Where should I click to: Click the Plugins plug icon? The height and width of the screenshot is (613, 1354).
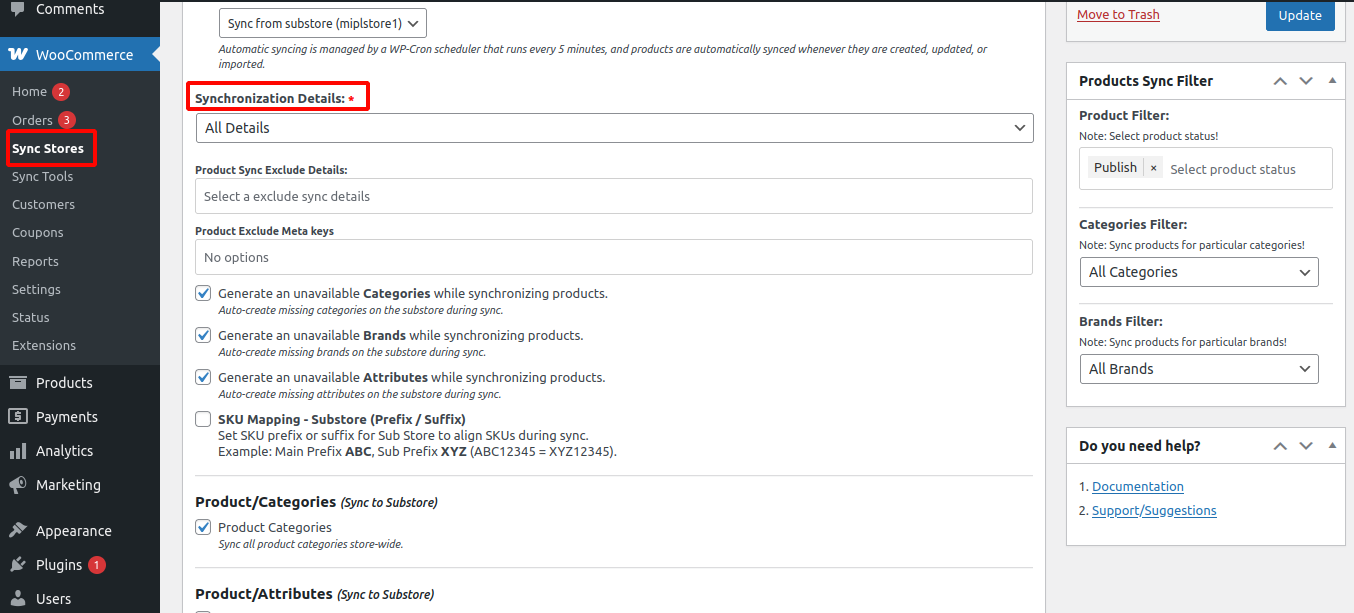(x=18, y=565)
